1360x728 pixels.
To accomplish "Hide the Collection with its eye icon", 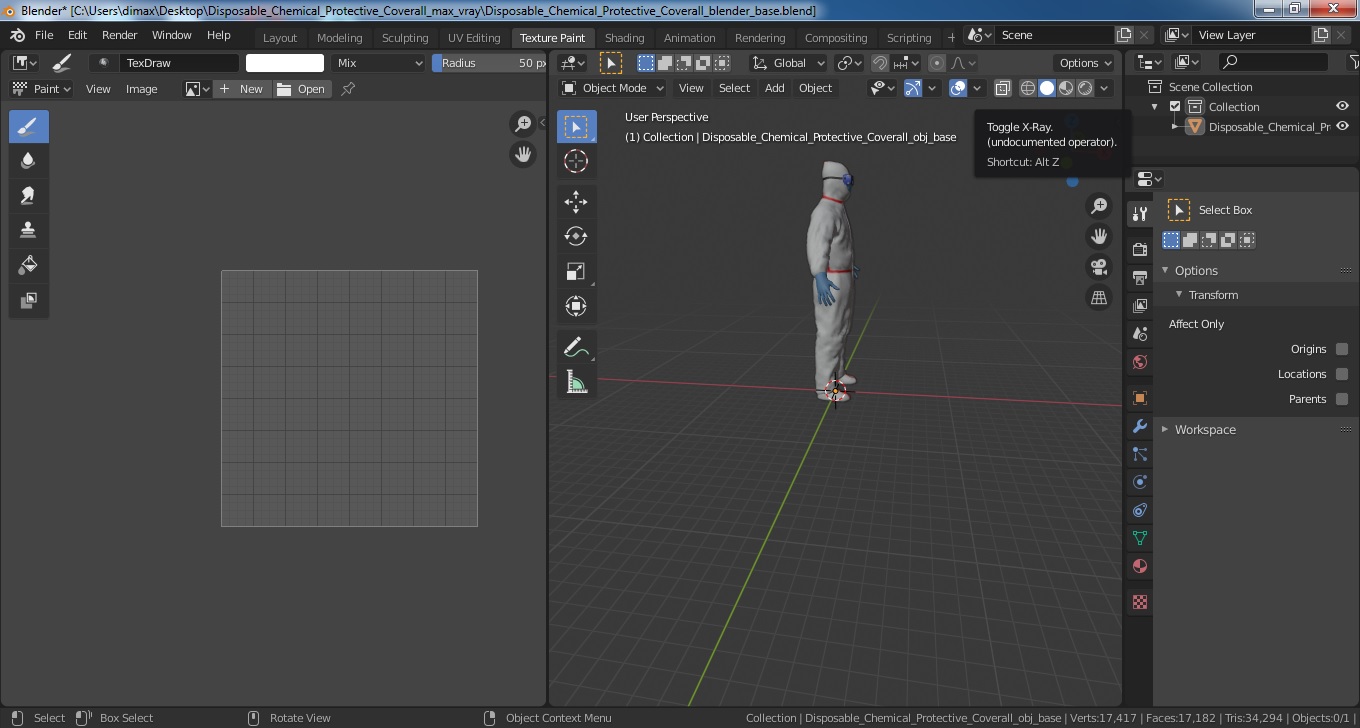I will [x=1343, y=106].
